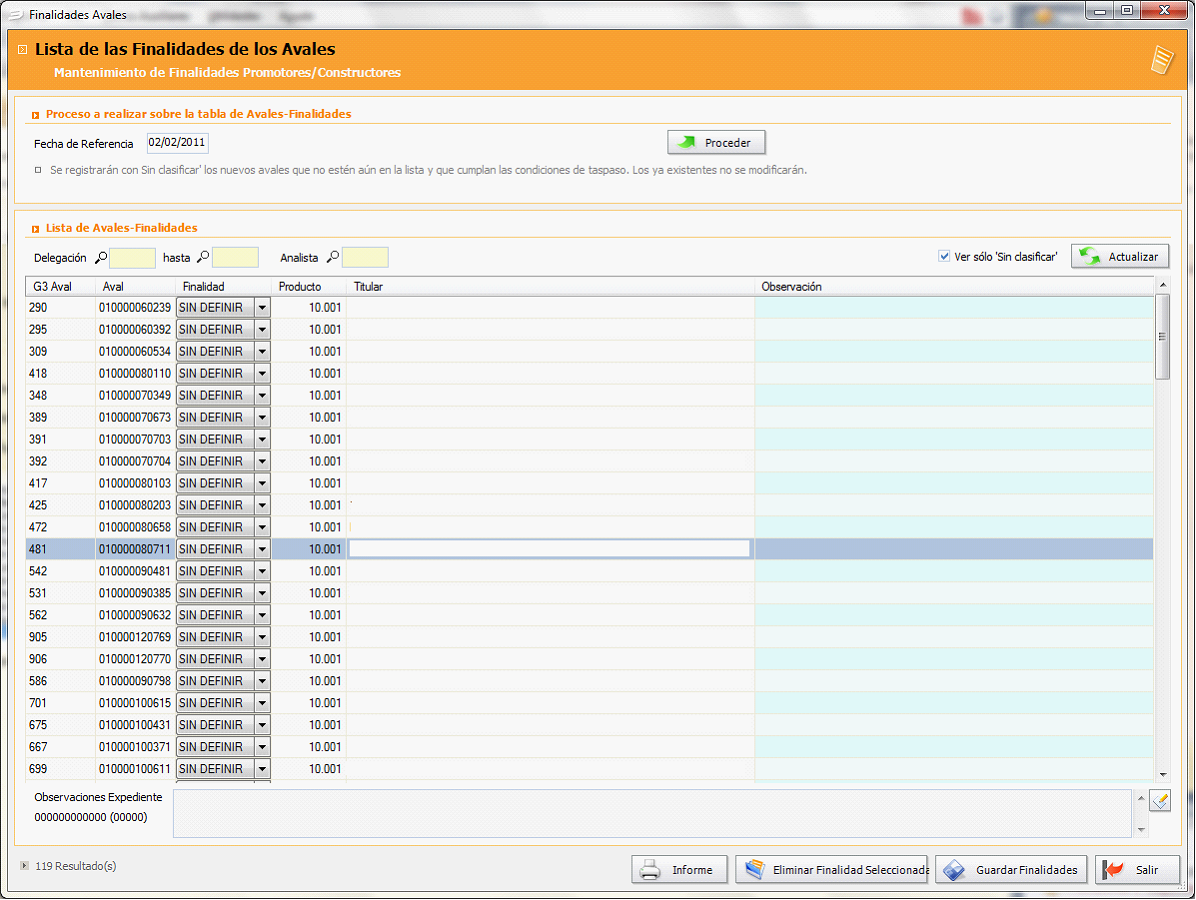Click the magnifier icon next to hasta
The image size is (1196, 900).
click(x=203, y=258)
